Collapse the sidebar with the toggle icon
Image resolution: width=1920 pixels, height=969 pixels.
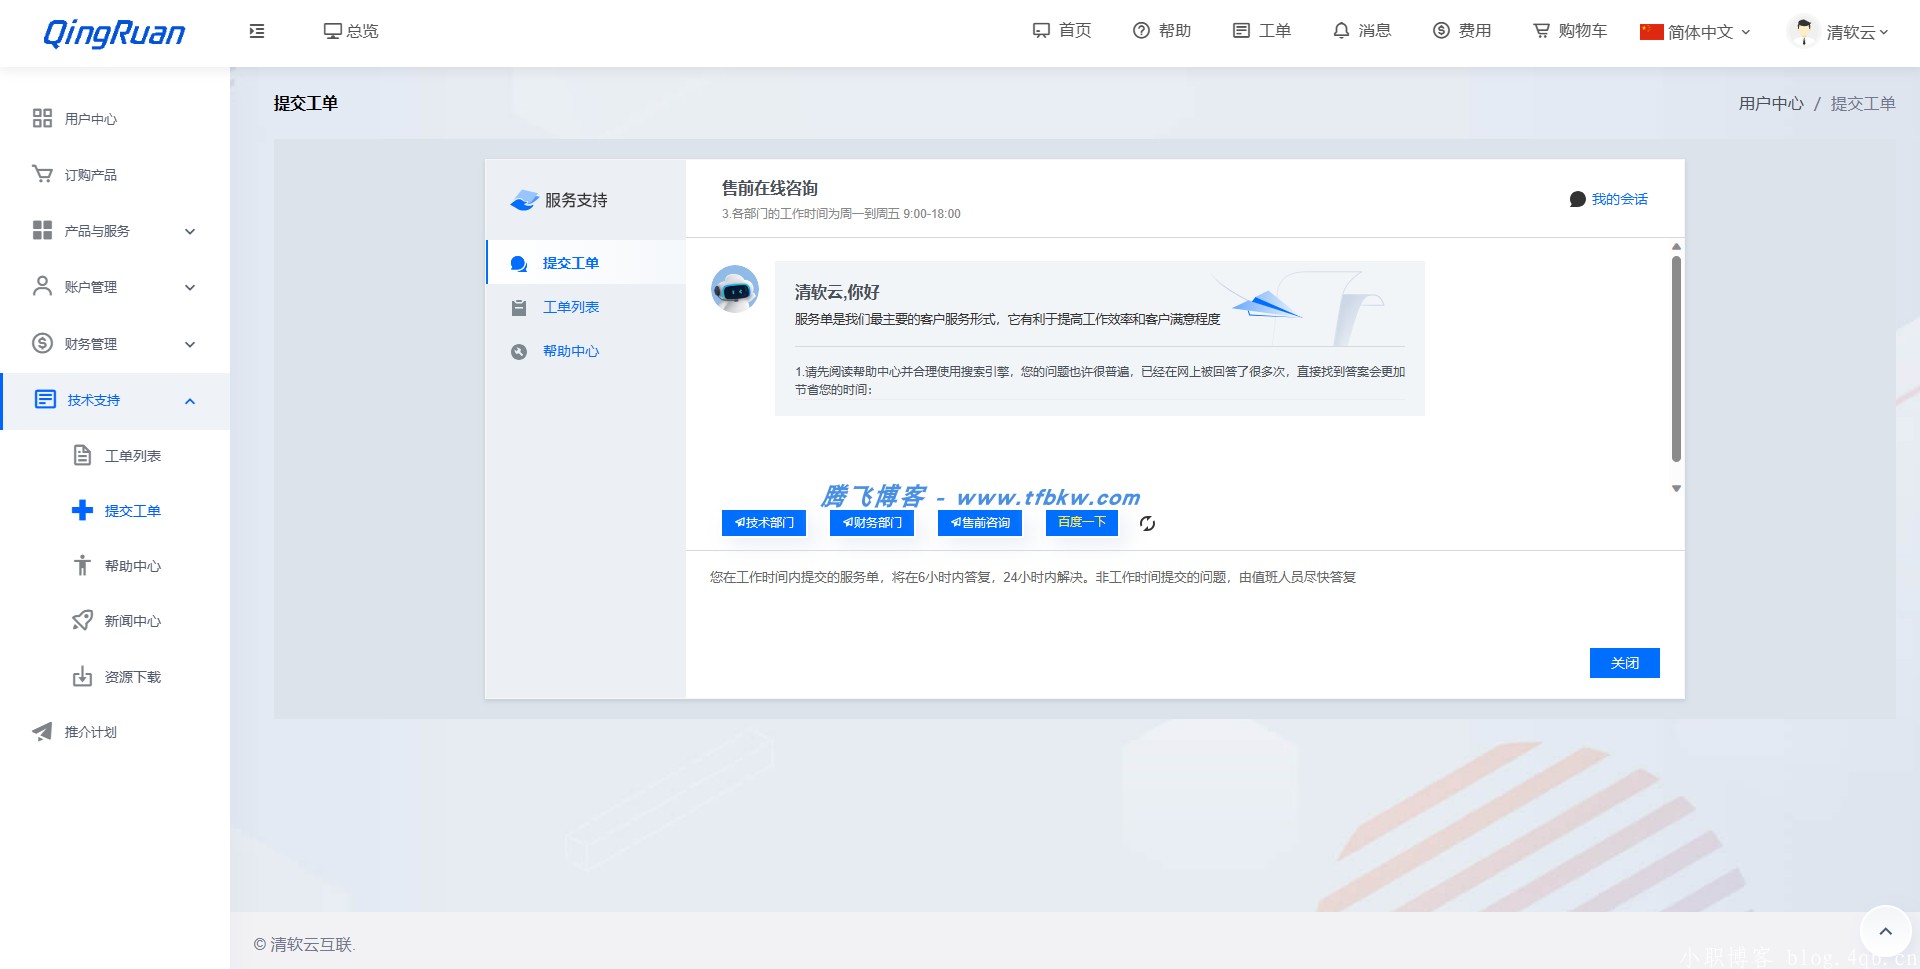point(256,31)
